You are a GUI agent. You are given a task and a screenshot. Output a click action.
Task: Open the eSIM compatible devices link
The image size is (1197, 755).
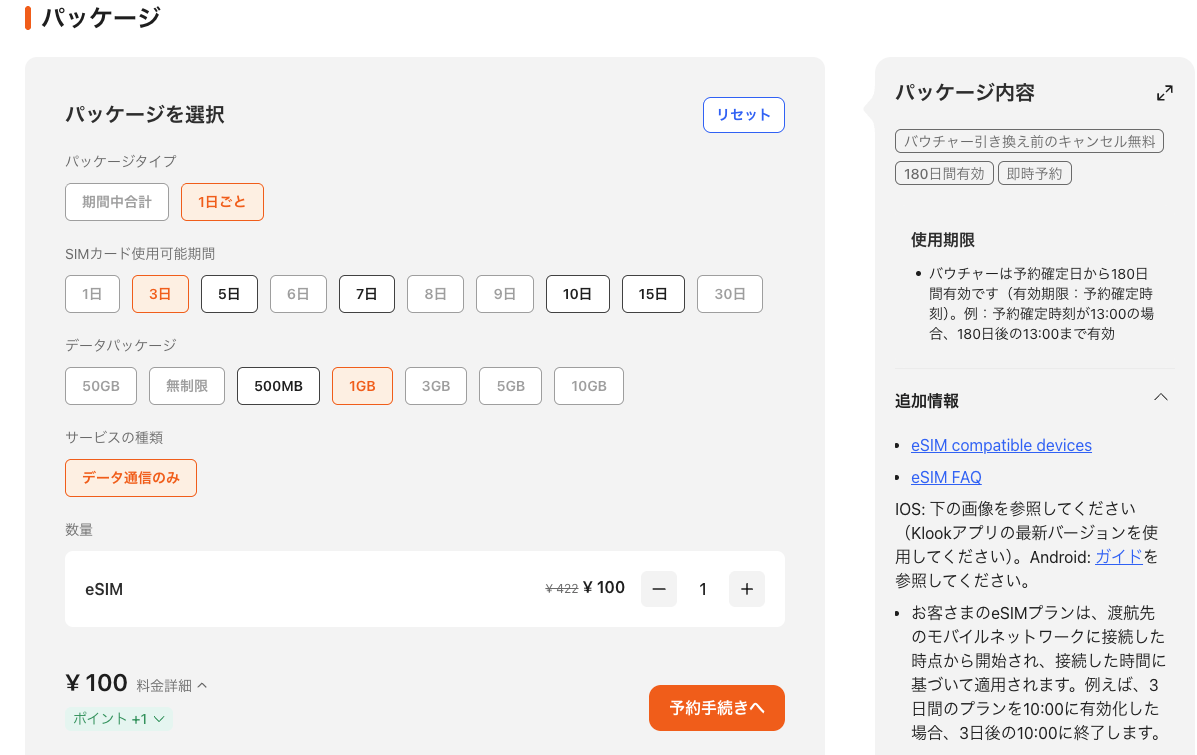[x=1001, y=445]
